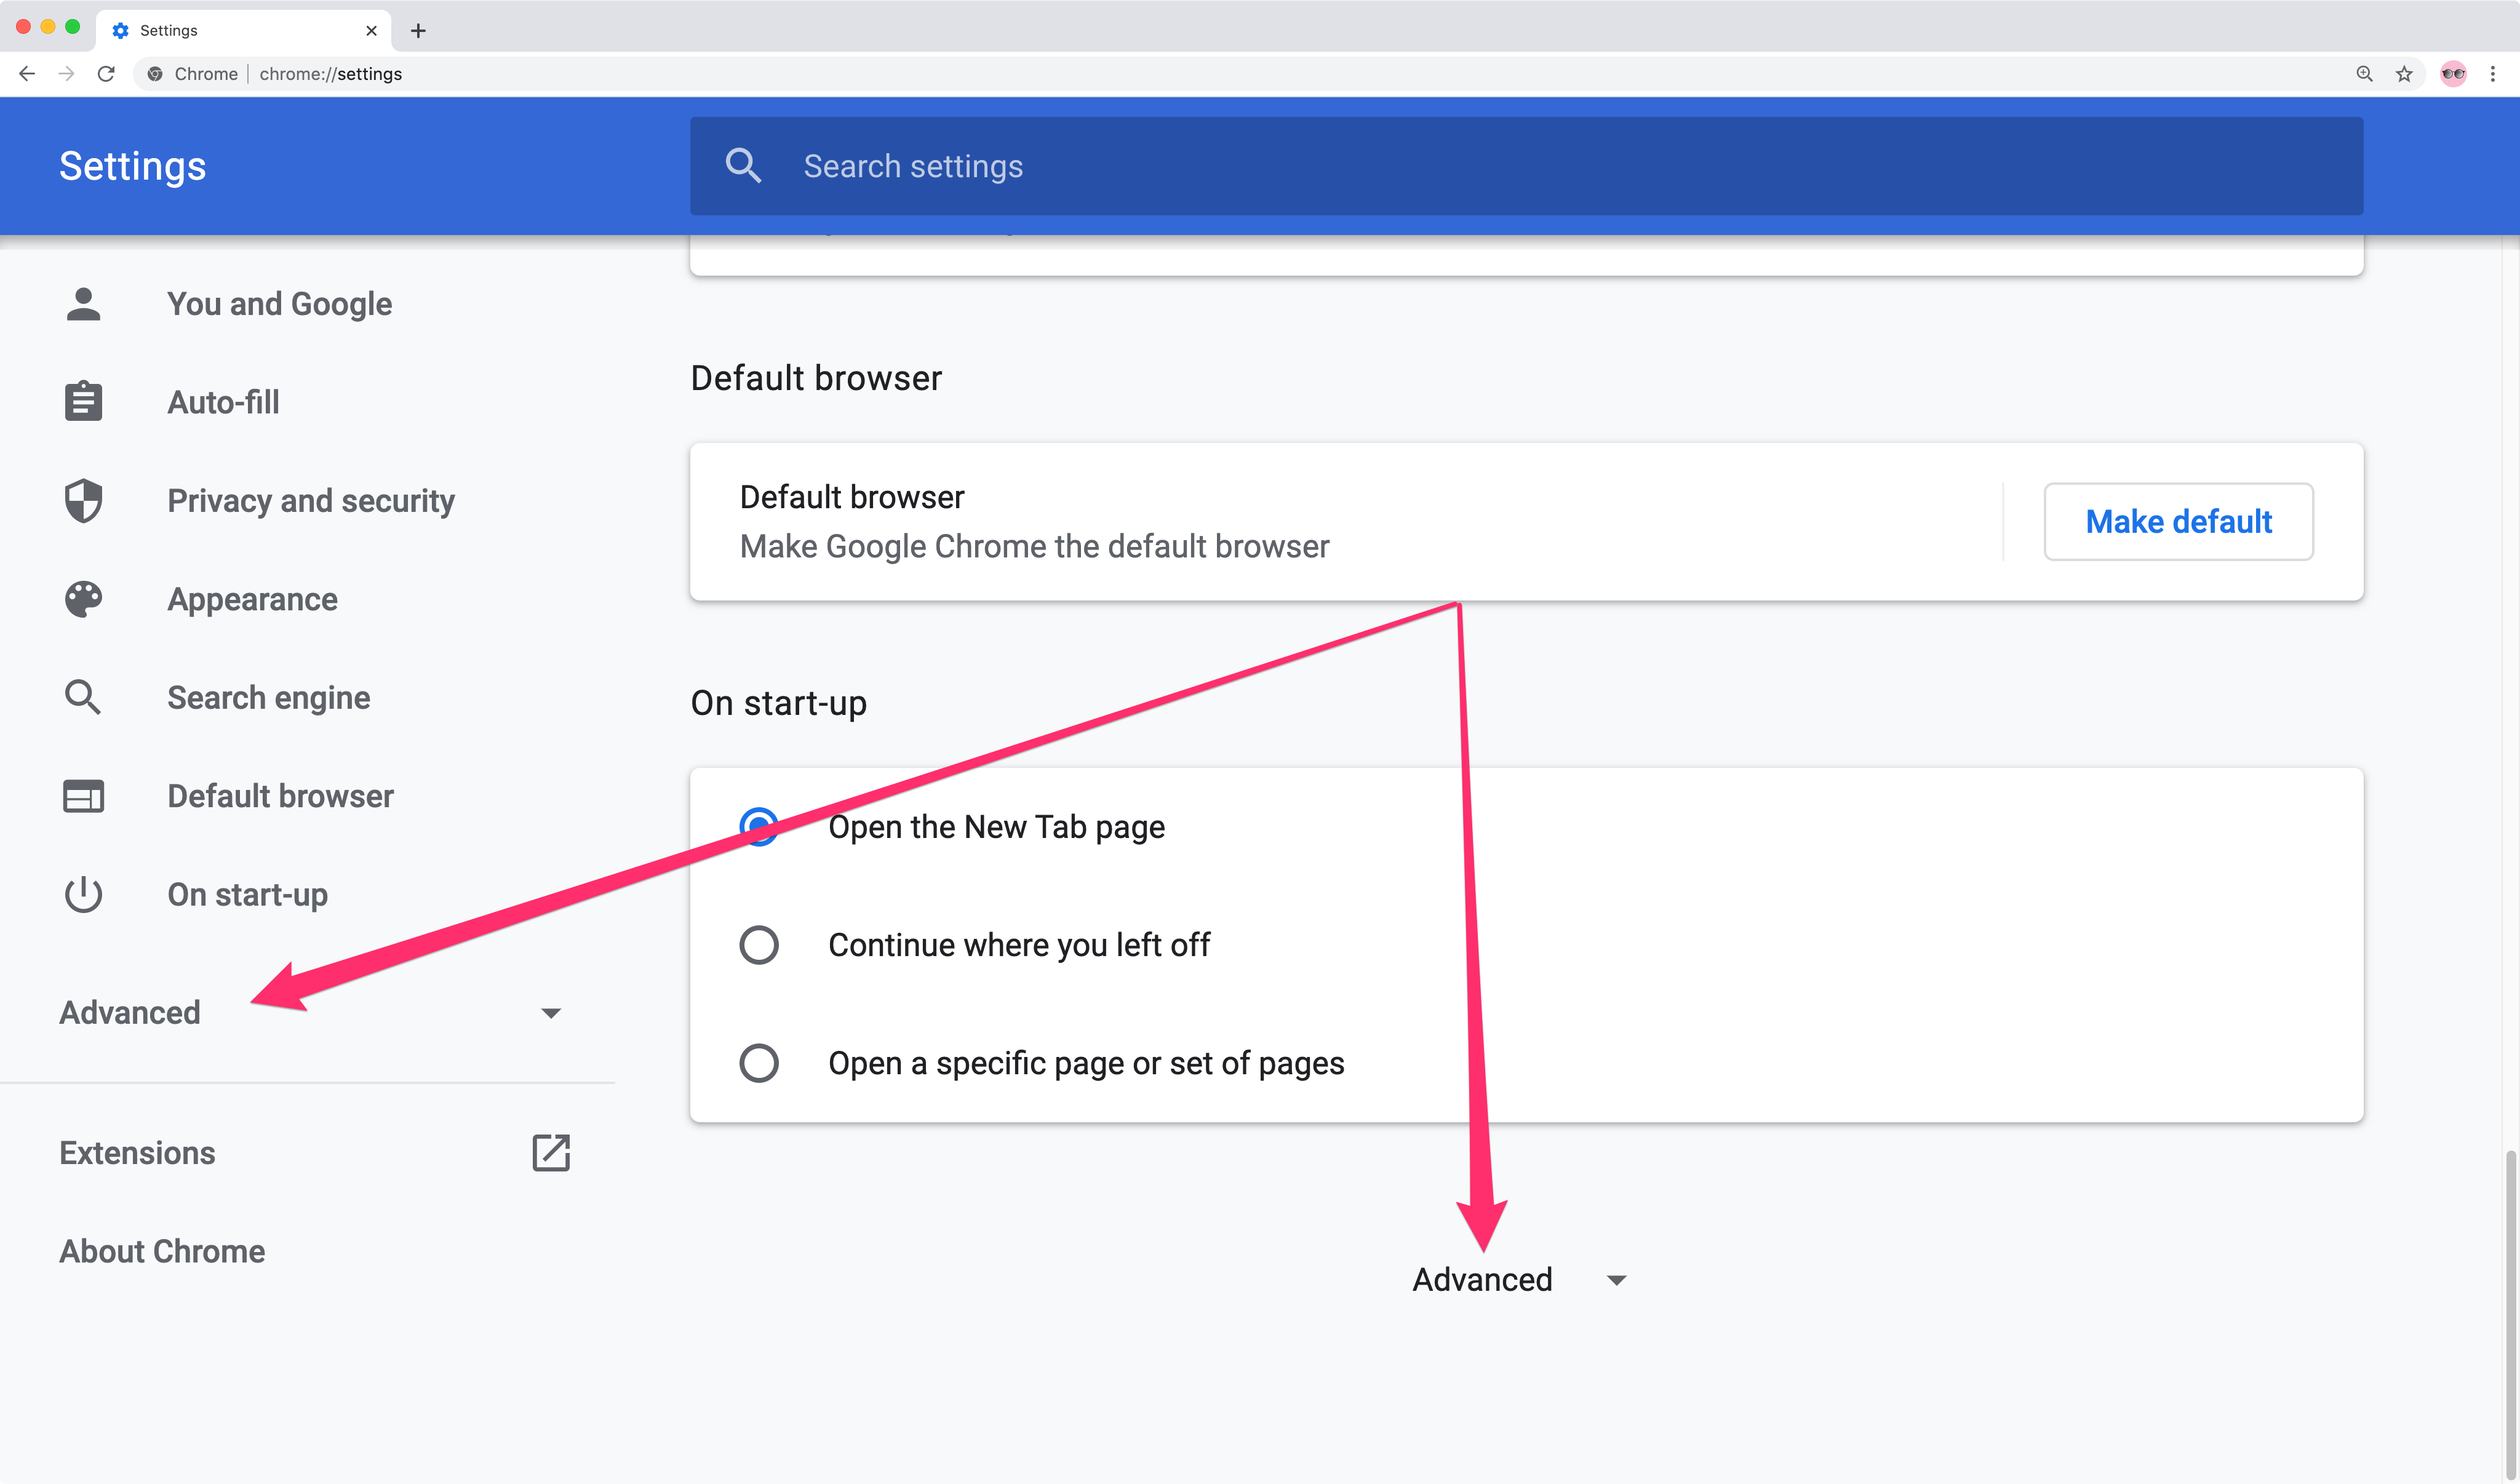Click the power On start-up icon
This screenshot has width=2520, height=1484.
83,894
